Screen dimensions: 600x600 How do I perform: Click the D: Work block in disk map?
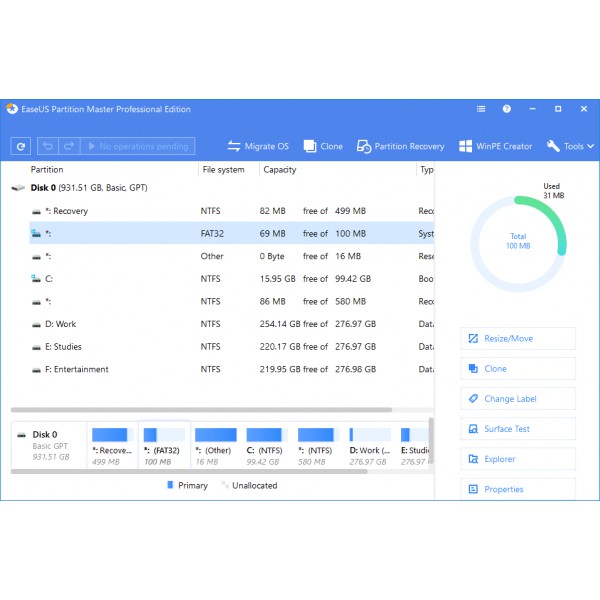[x=370, y=445]
